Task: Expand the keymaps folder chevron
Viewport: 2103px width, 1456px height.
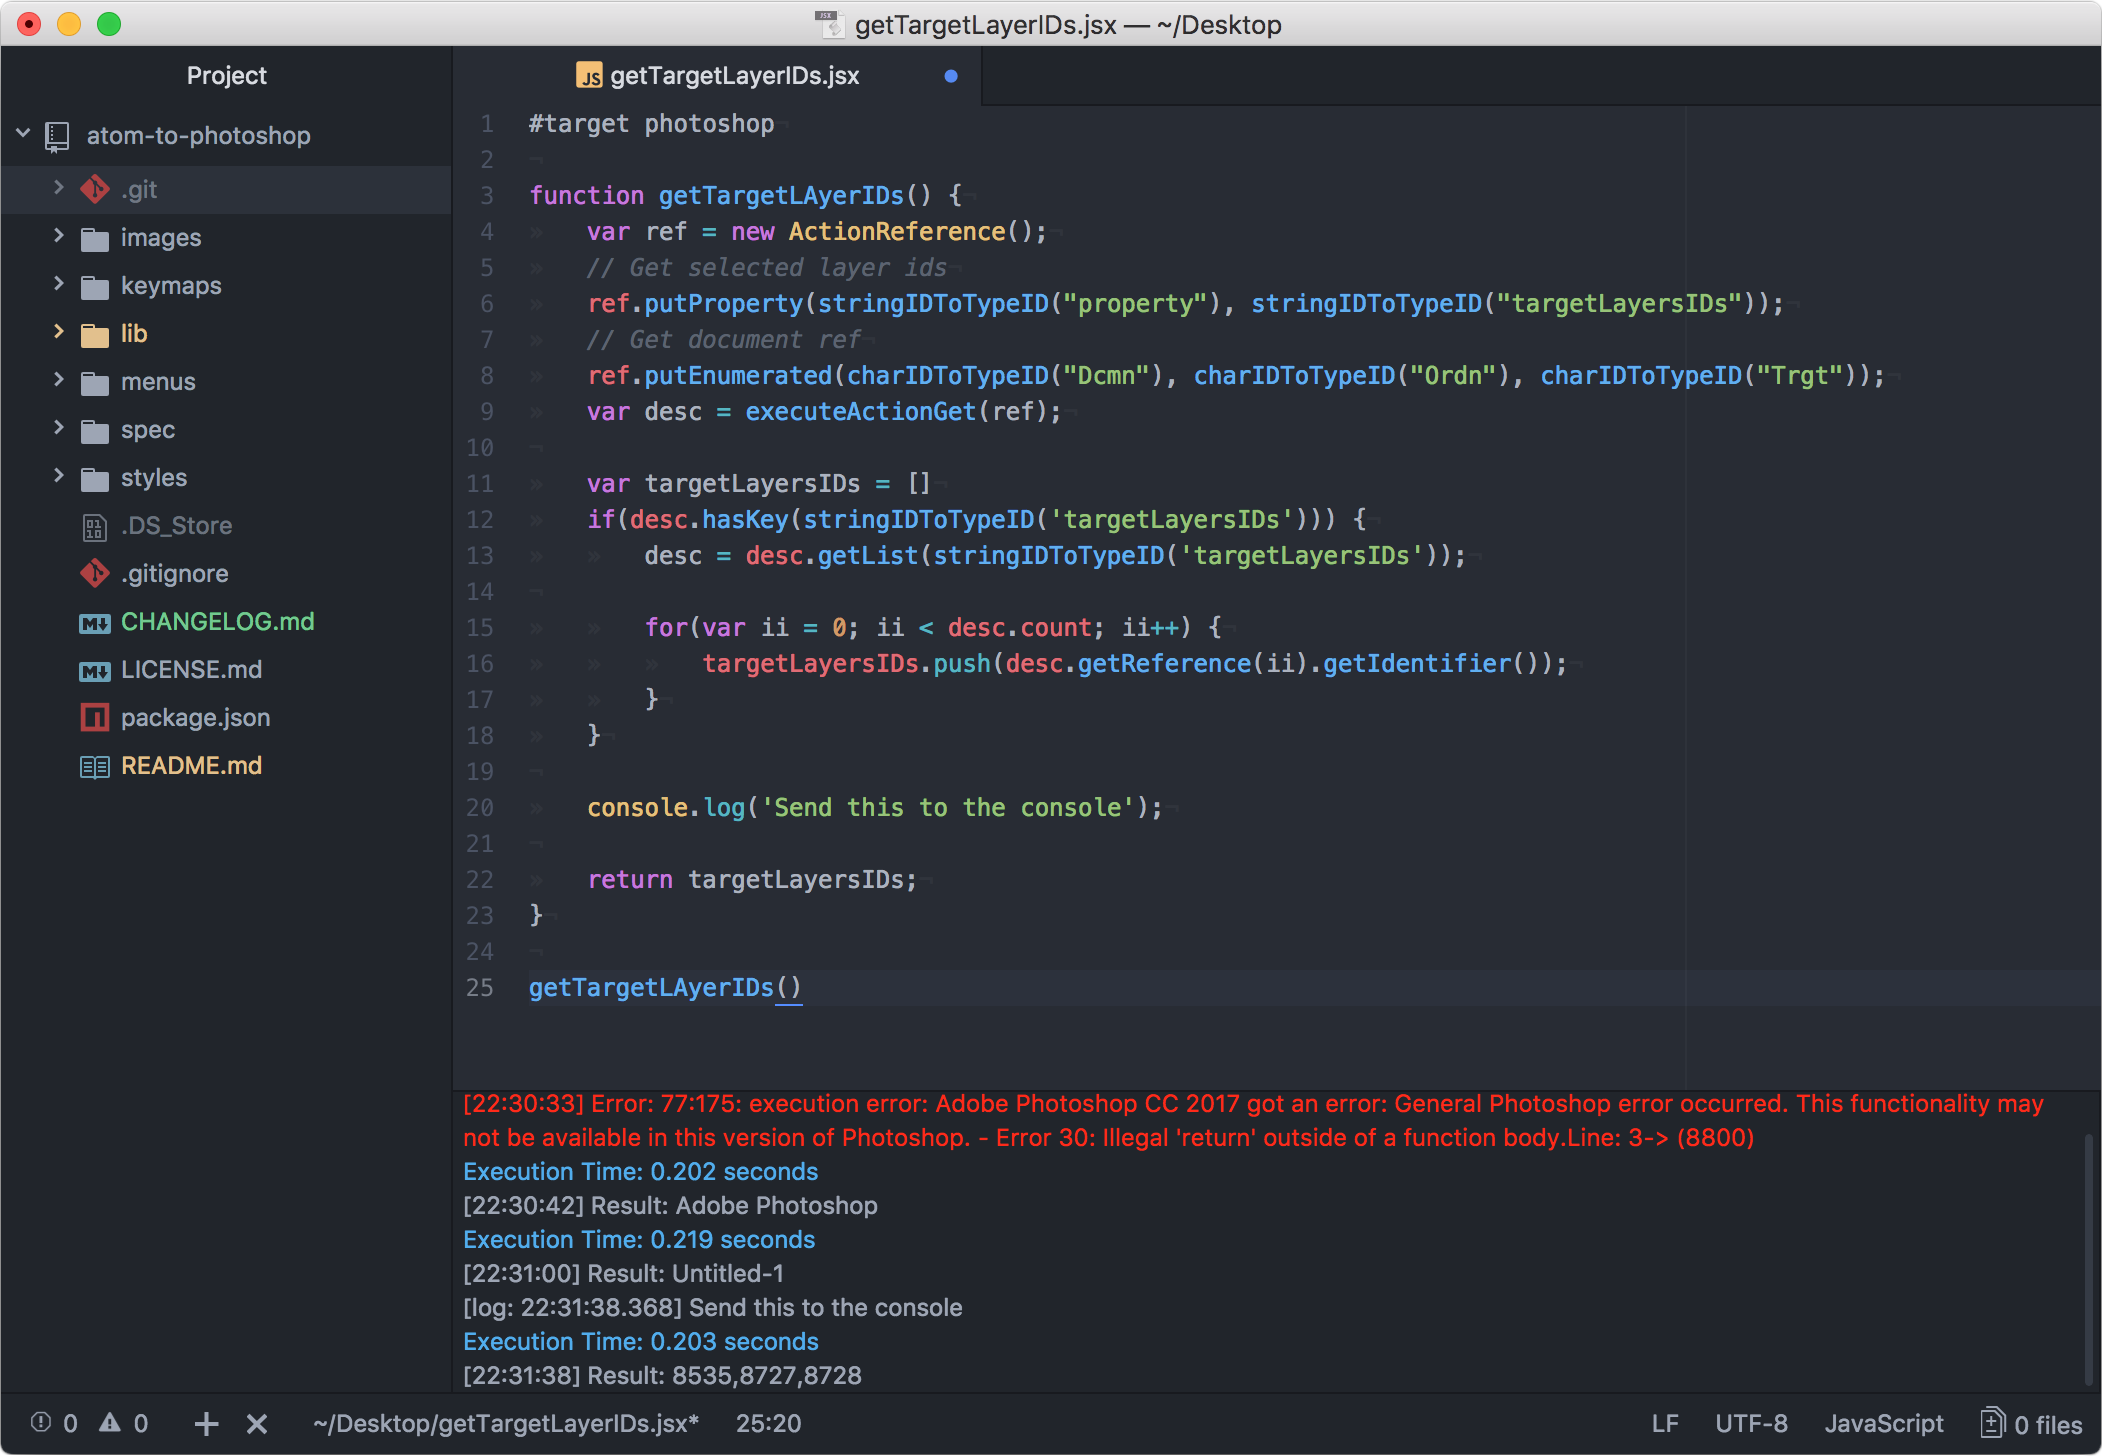Action: pos(58,283)
